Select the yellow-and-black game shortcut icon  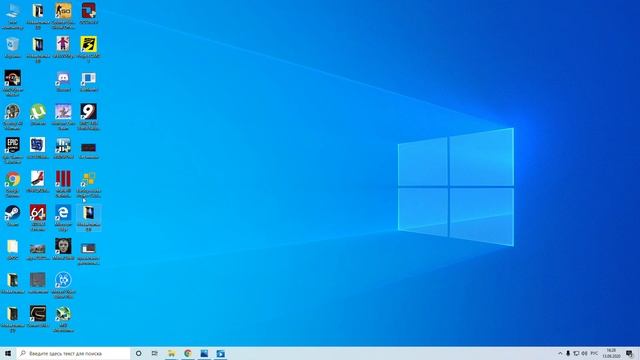click(x=89, y=45)
